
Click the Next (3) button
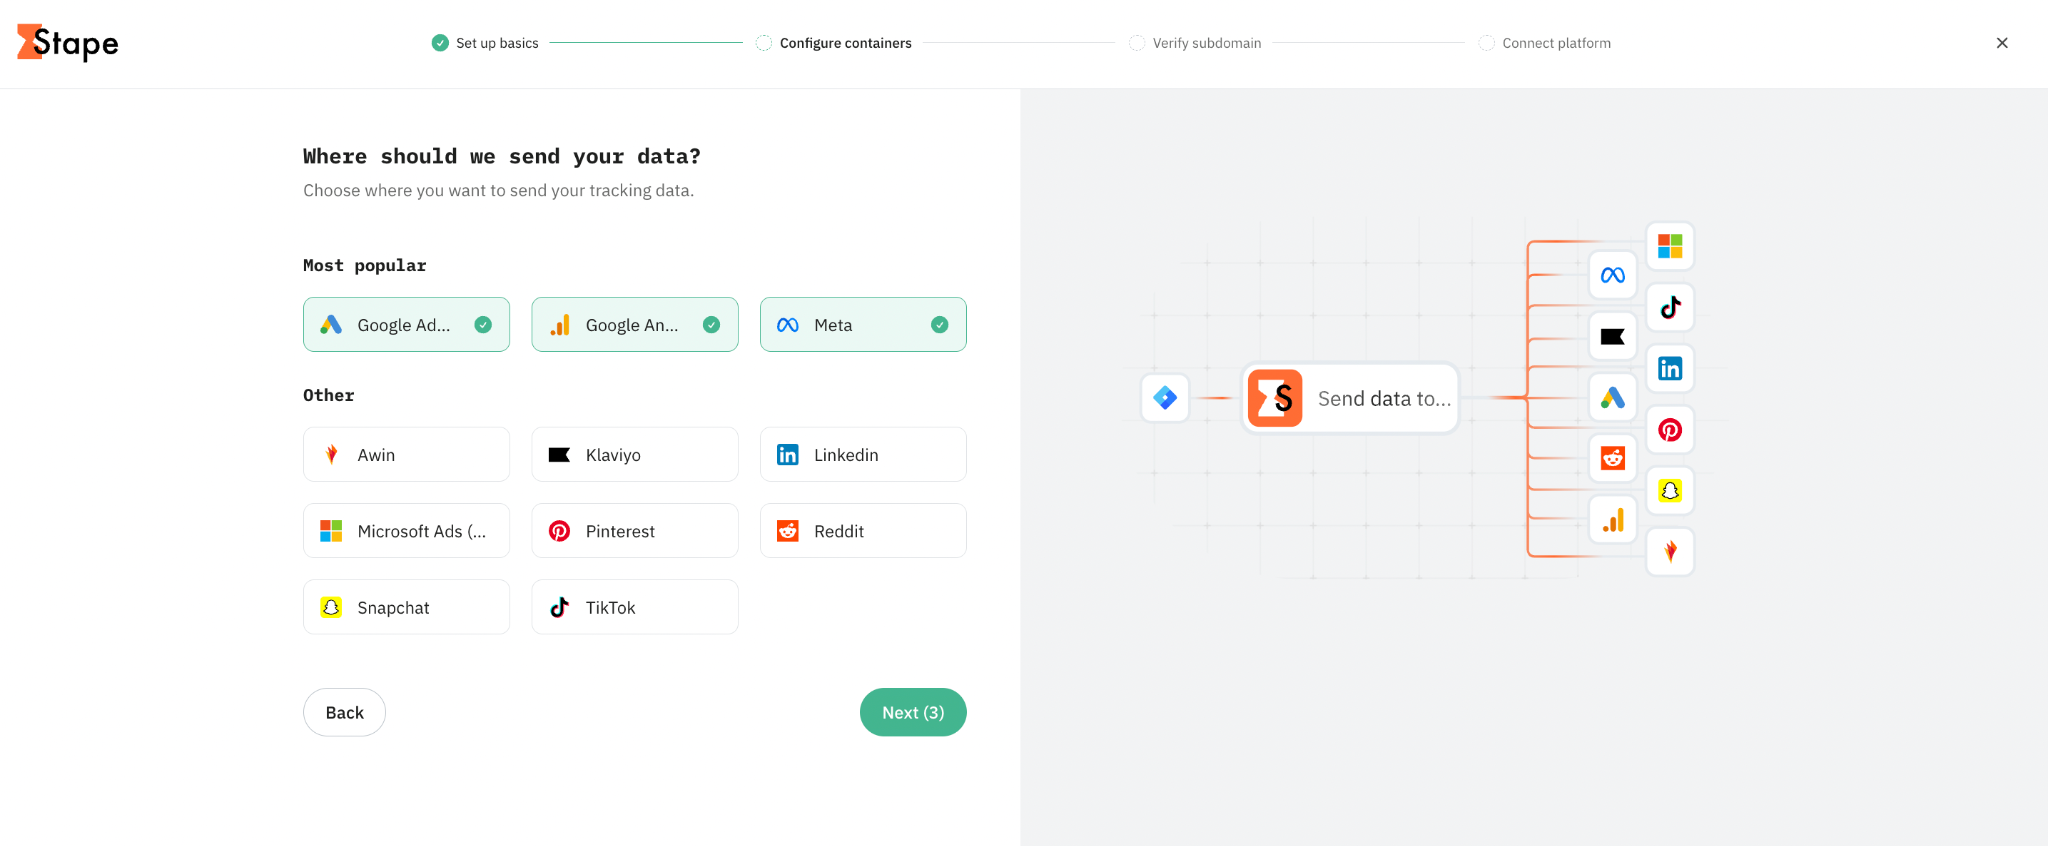pos(913,712)
